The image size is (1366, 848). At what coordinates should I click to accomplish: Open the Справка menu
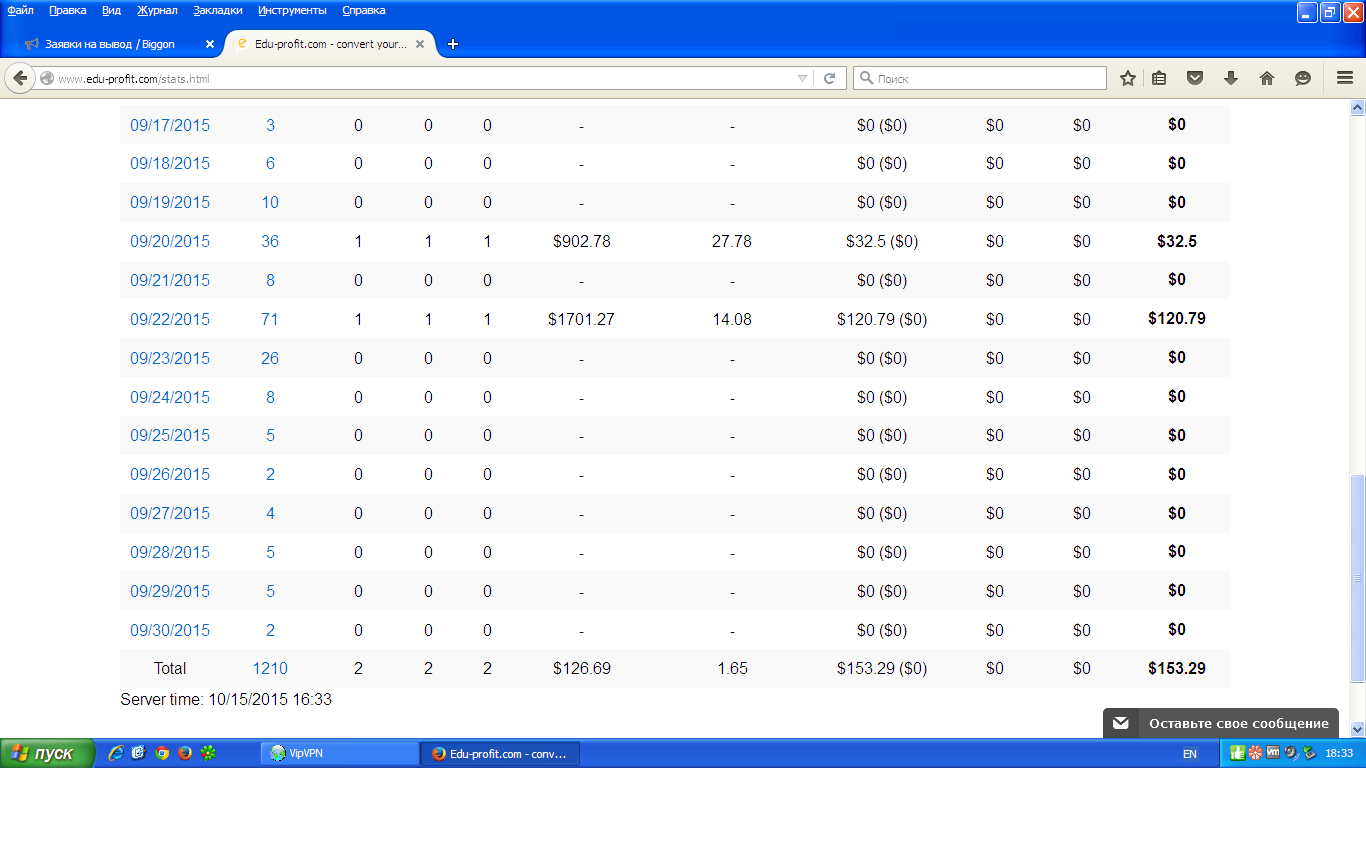tap(364, 10)
